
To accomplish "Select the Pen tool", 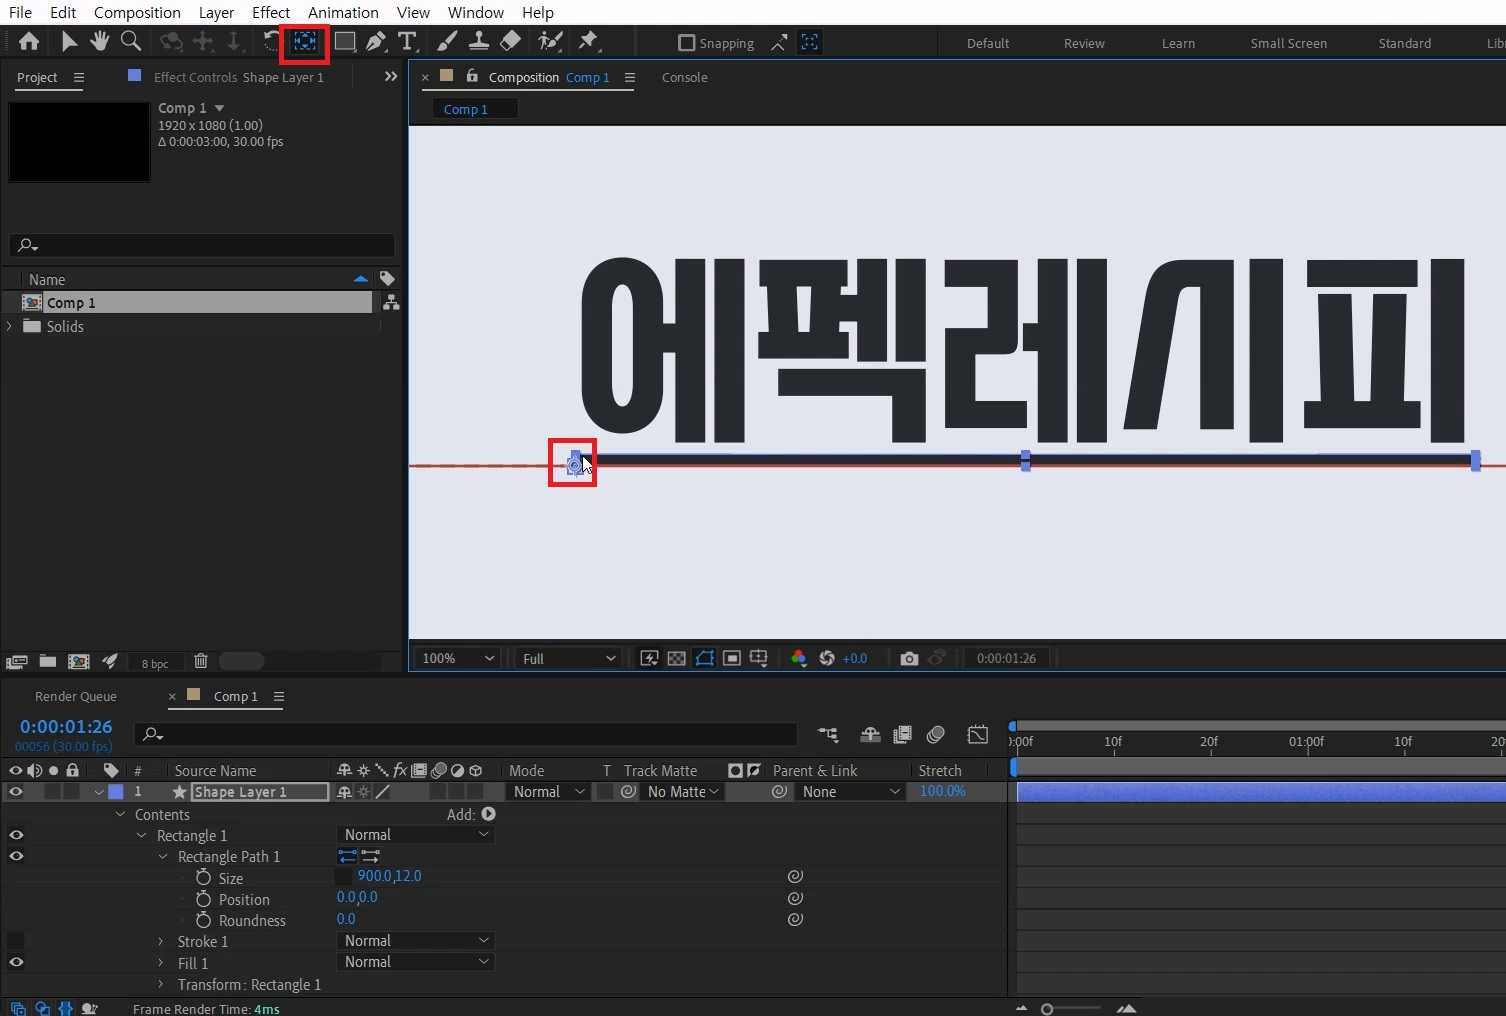I will pyautogui.click(x=376, y=42).
